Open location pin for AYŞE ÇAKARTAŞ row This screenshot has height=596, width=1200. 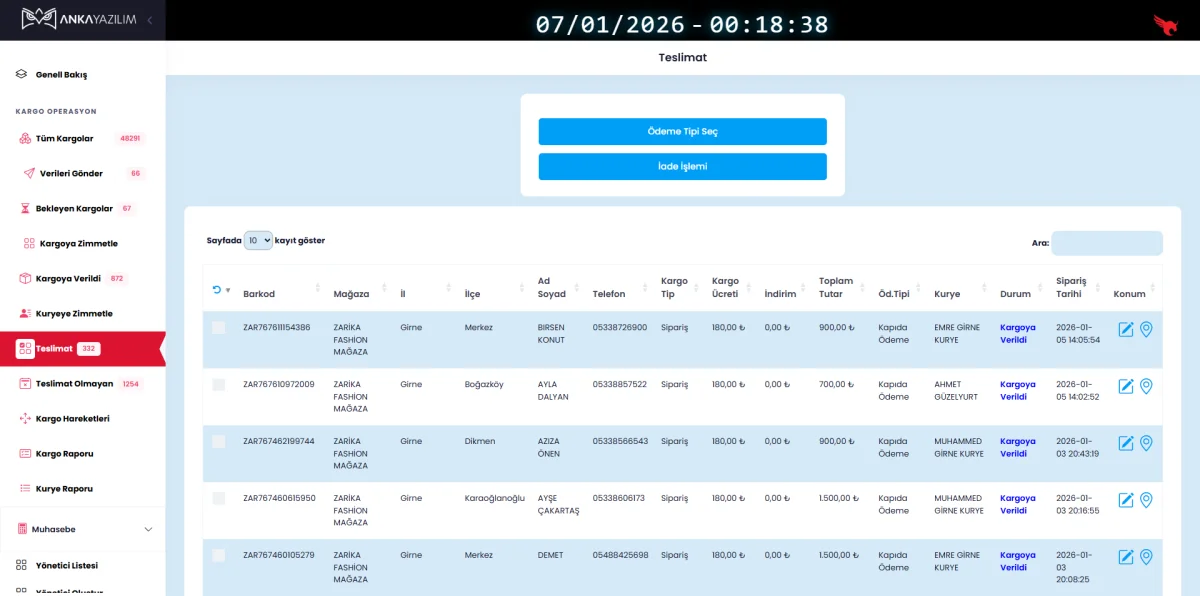click(x=1146, y=500)
